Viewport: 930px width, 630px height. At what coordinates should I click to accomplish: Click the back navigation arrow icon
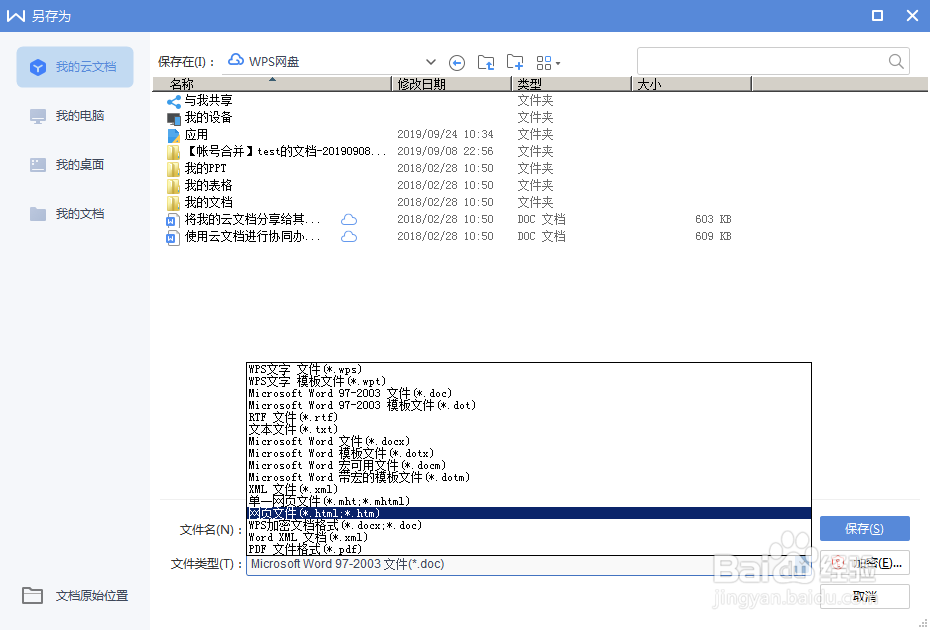coord(457,62)
